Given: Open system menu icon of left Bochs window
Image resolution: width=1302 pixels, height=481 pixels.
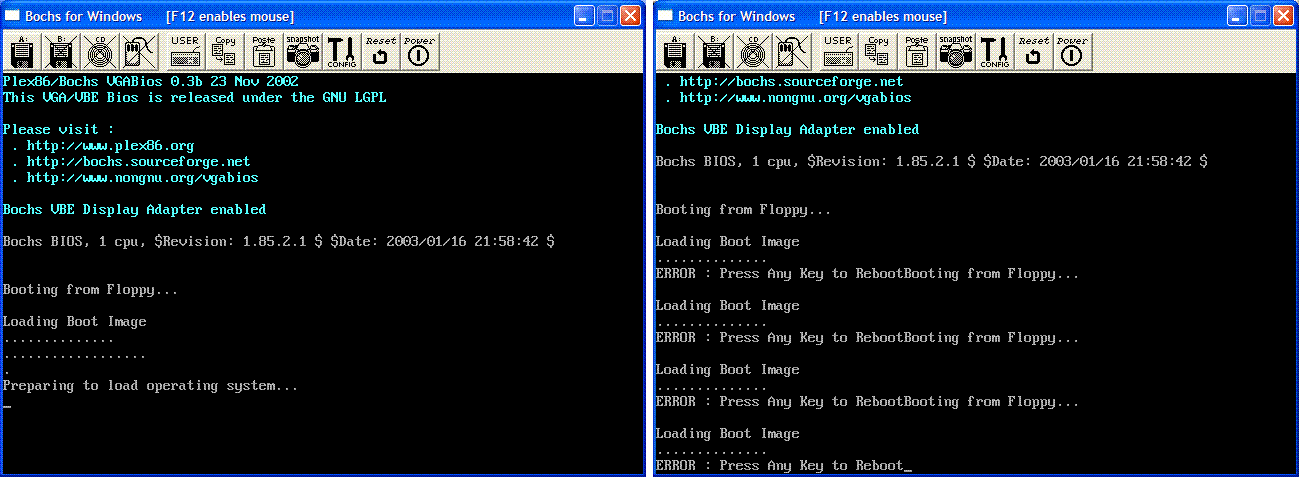Looking at the screenshot, I should (13, 16).
